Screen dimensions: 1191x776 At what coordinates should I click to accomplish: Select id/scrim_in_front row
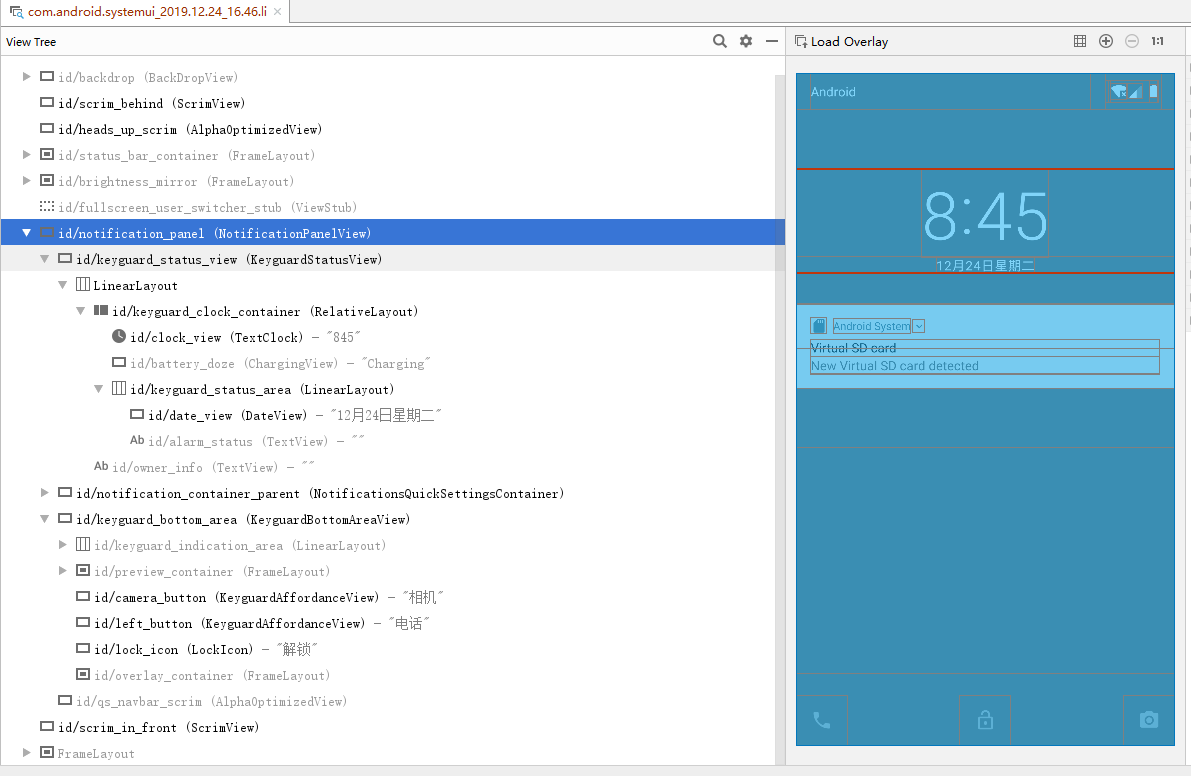point(392,727)
